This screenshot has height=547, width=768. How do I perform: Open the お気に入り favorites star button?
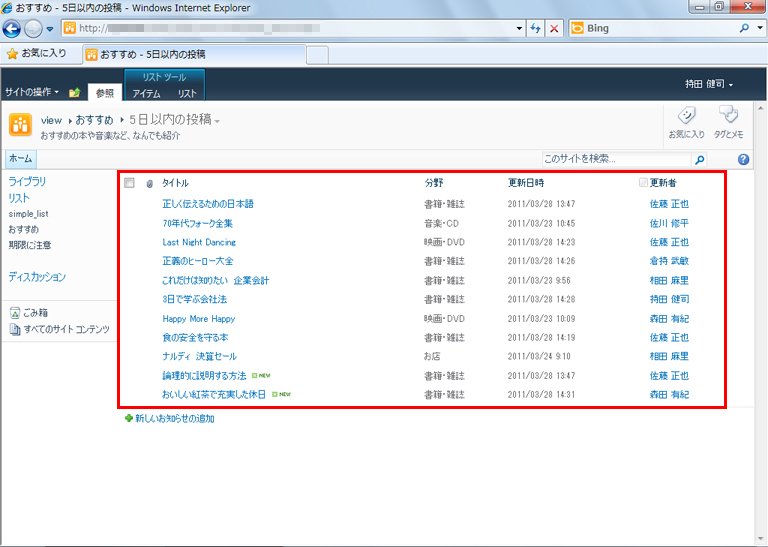[37, 53]
